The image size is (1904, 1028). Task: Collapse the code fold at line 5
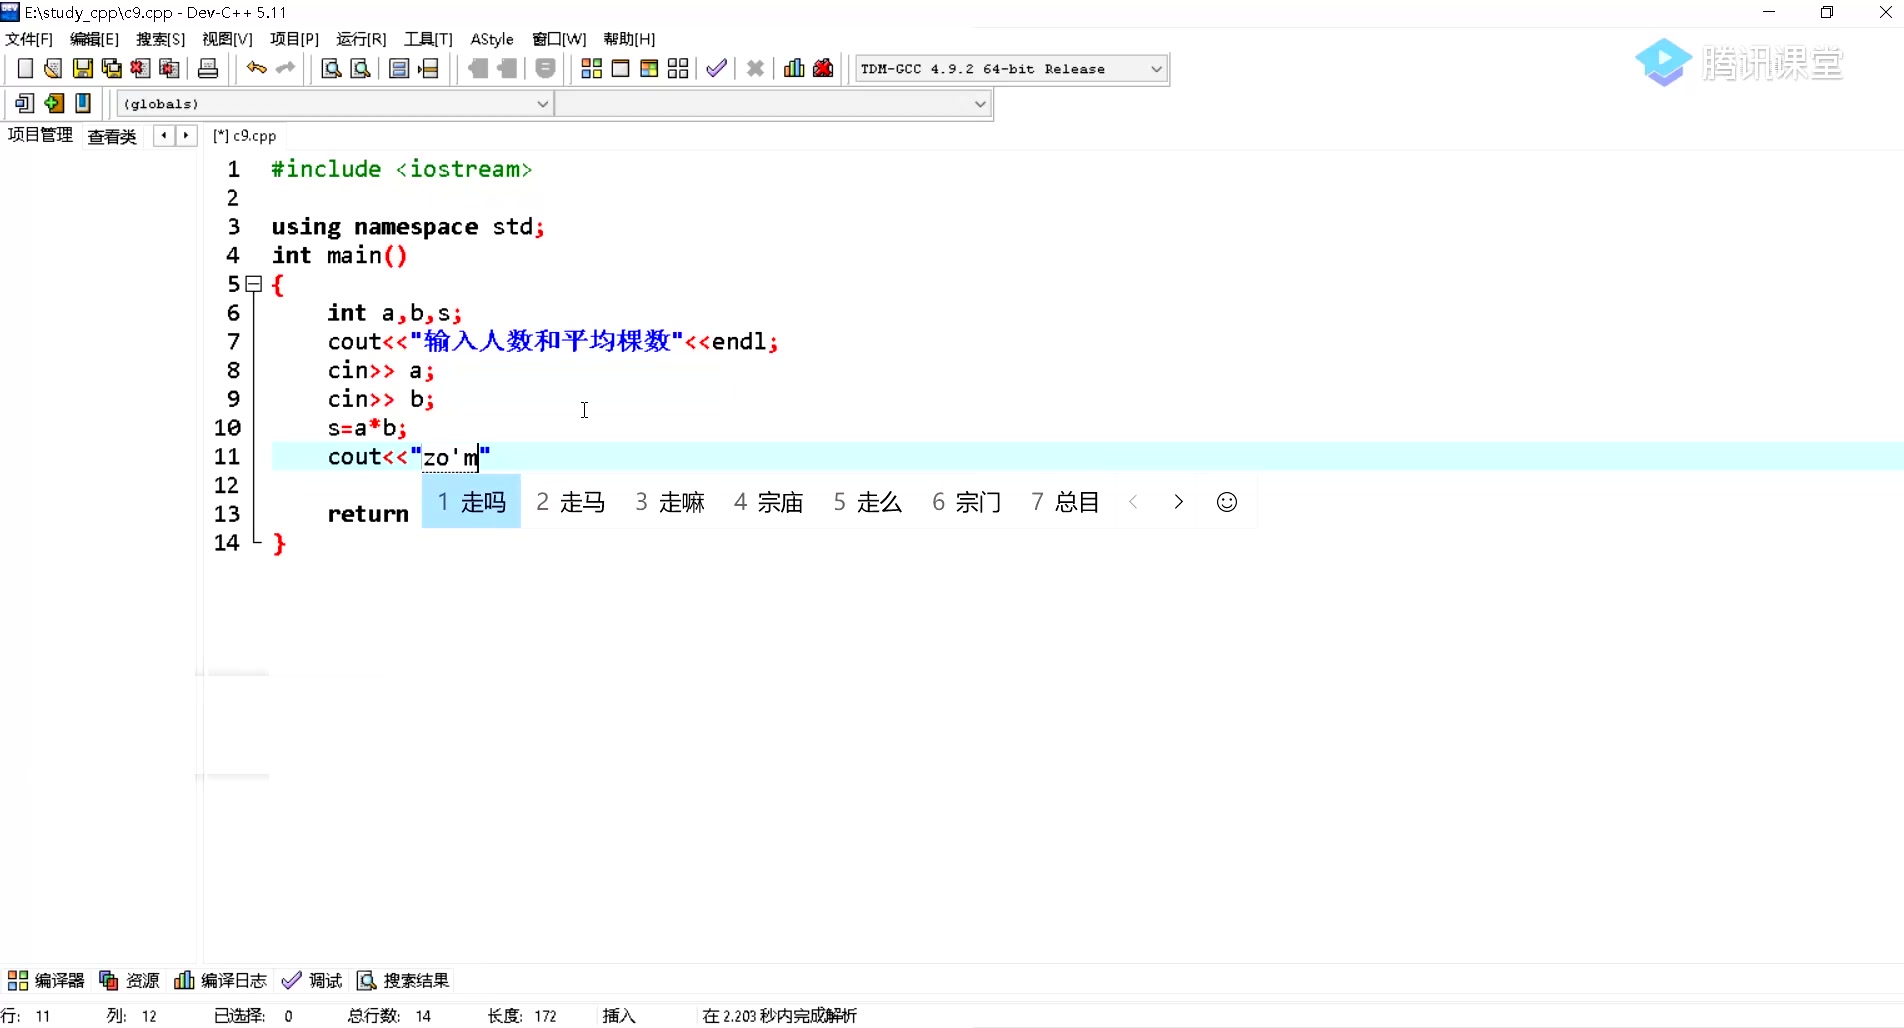click(x=254, y=285)
